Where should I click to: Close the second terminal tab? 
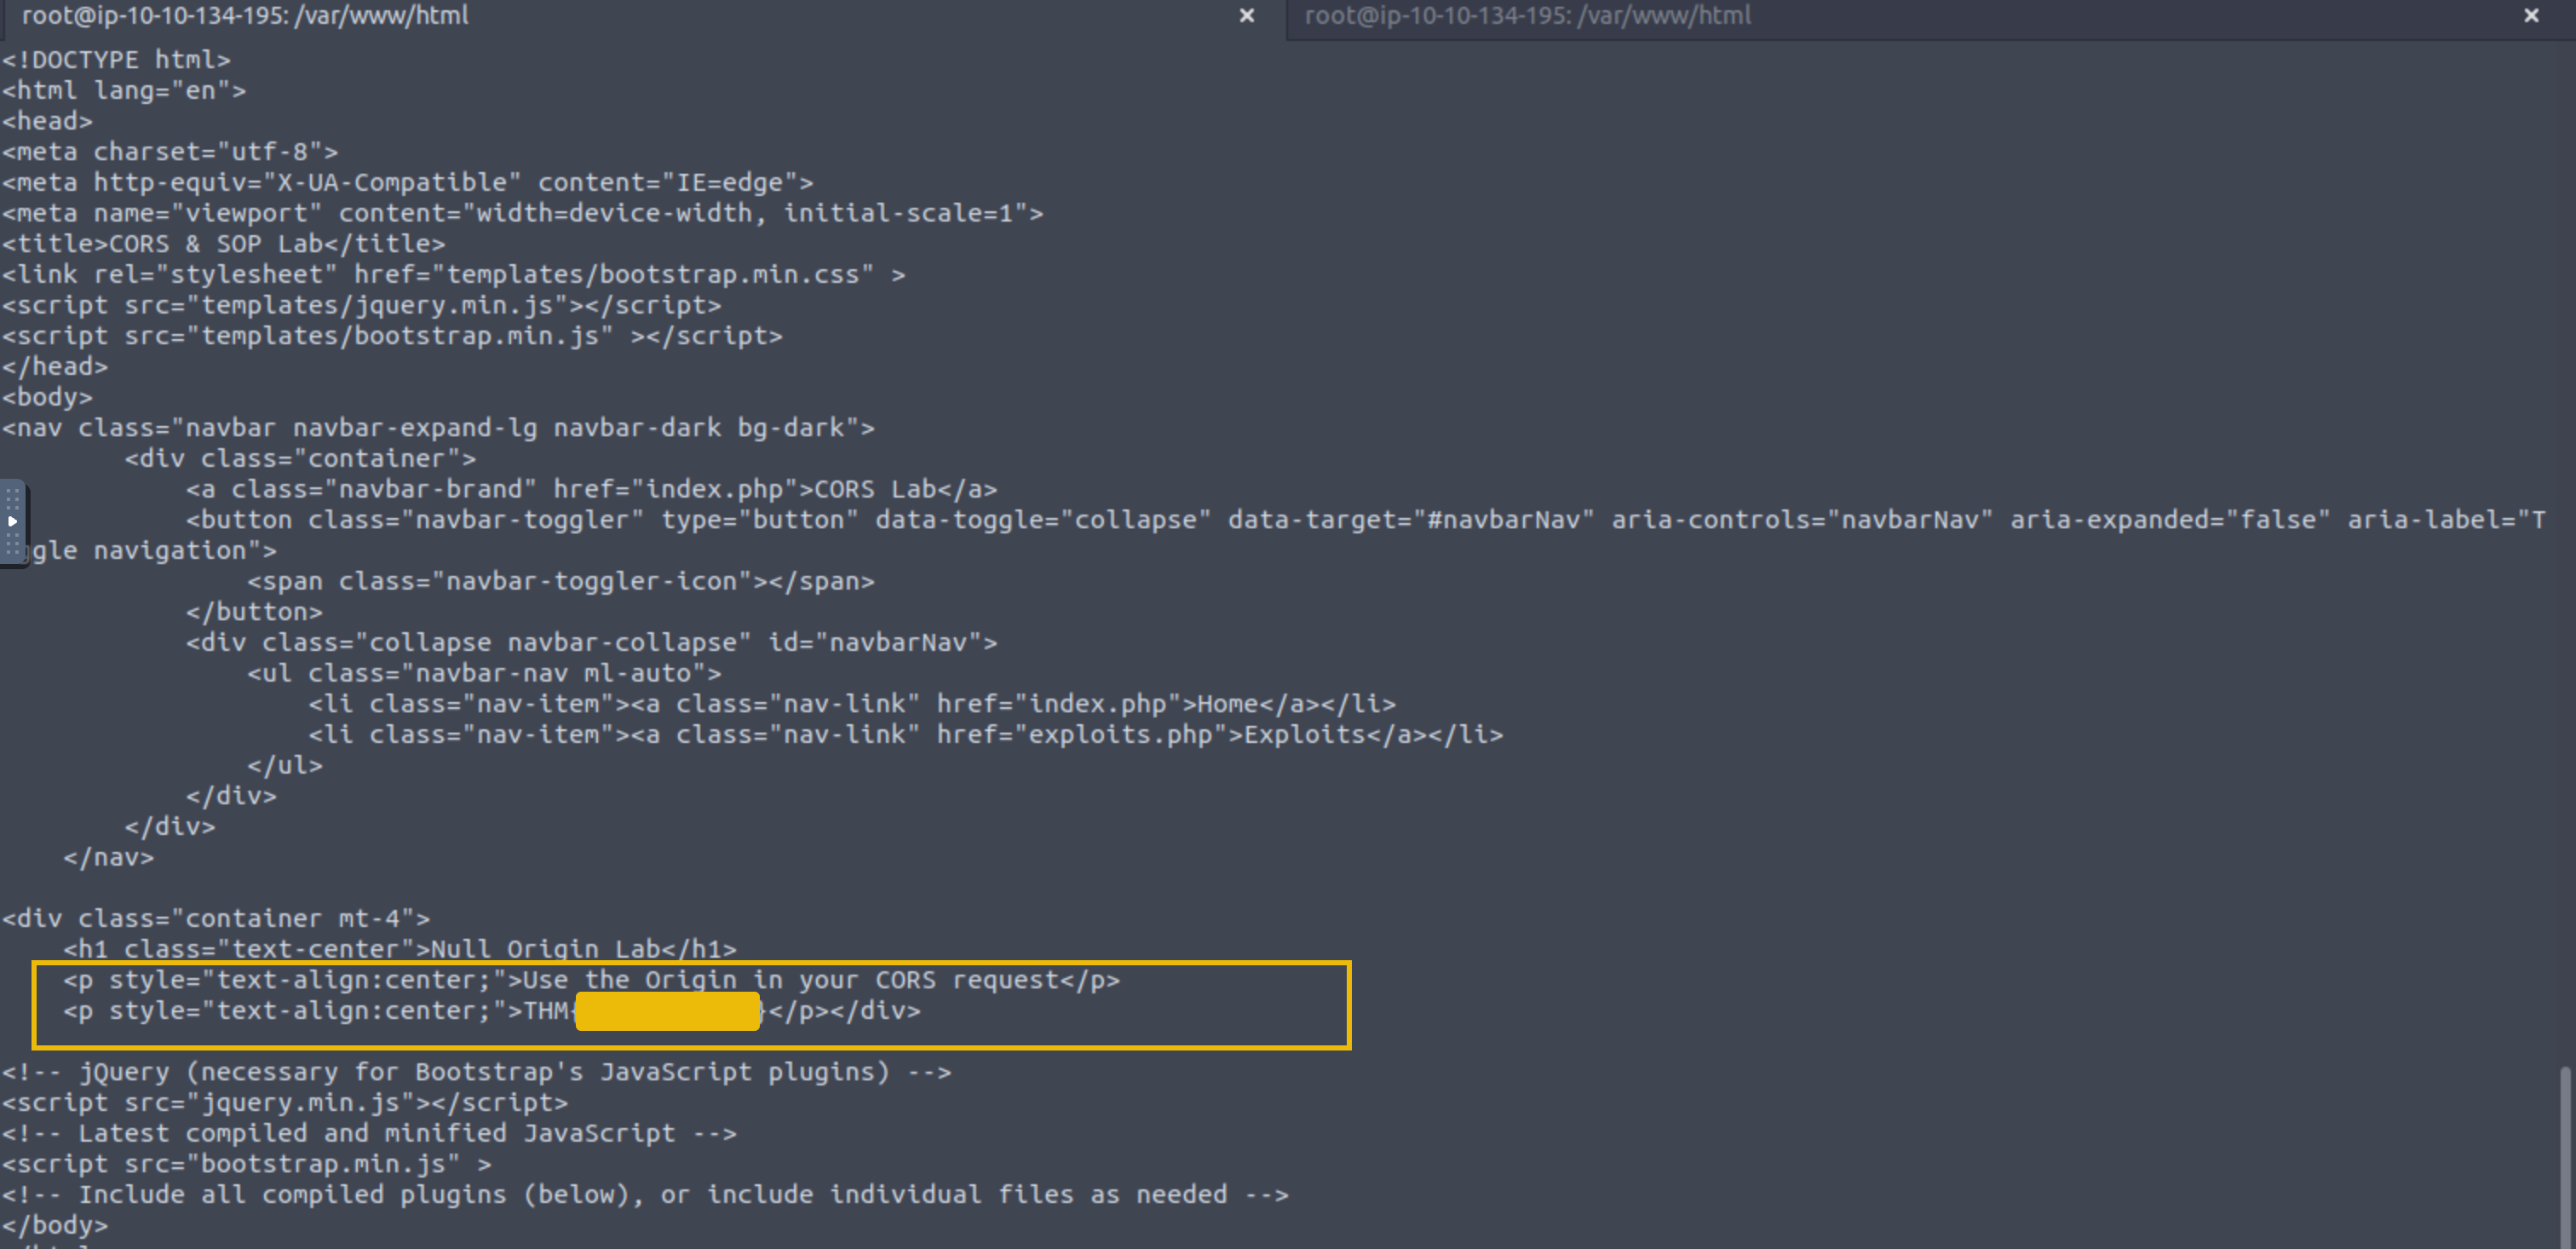2531,16
